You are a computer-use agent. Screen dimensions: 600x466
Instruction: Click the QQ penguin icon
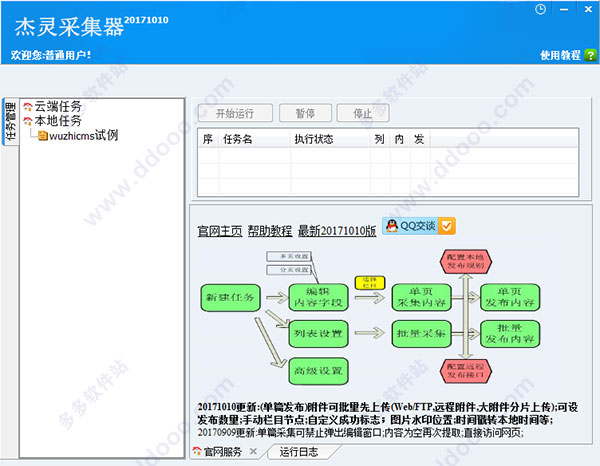coord(393,226)
